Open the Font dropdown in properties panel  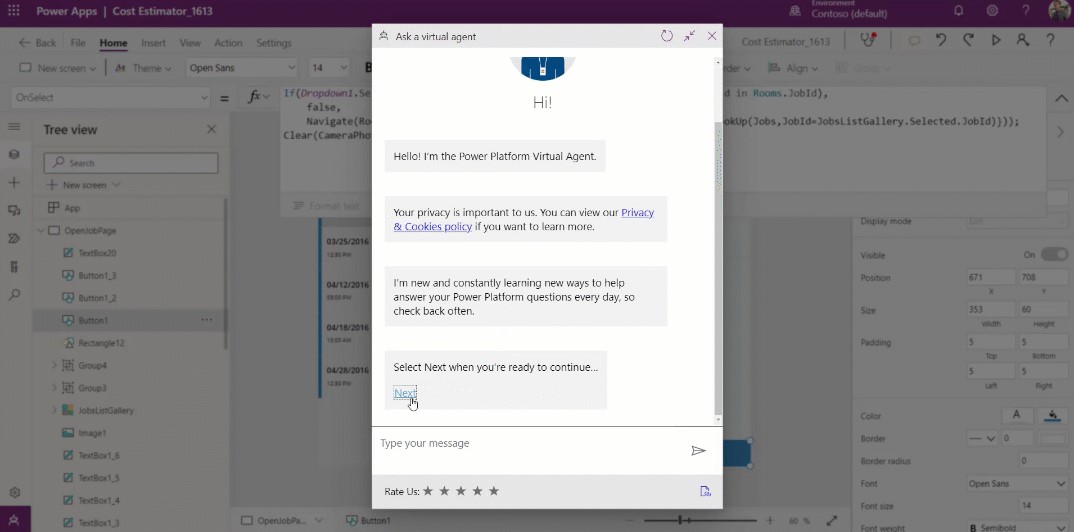pos(1016,483)
